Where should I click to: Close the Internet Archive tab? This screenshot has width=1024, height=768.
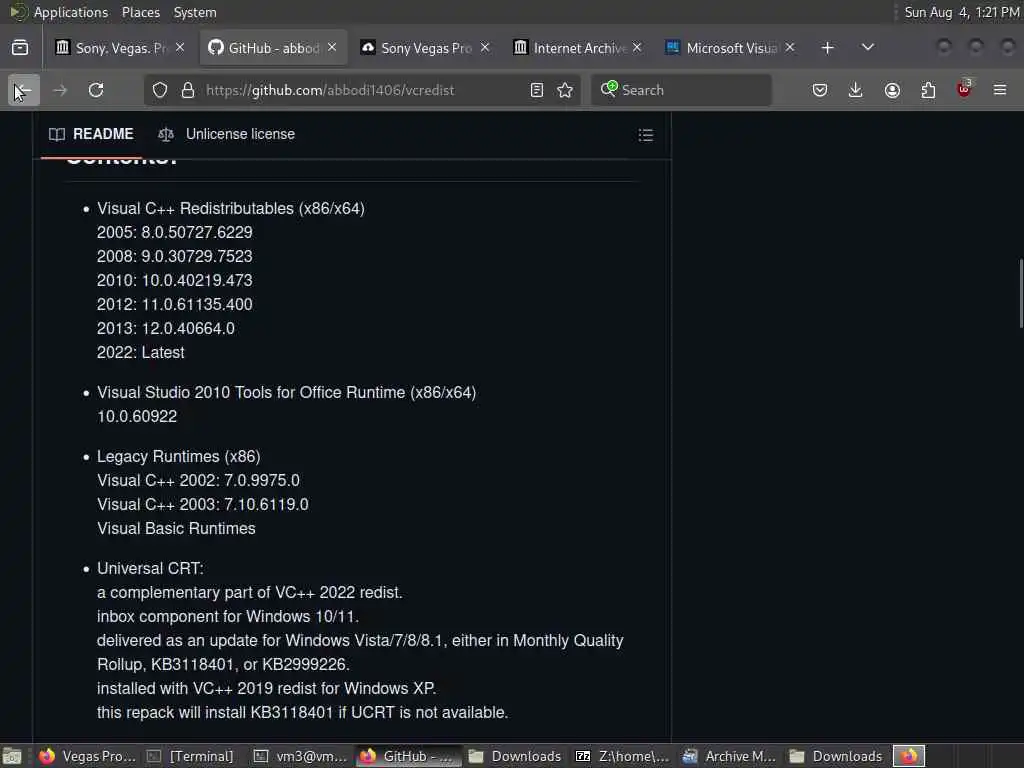(637, 48)
